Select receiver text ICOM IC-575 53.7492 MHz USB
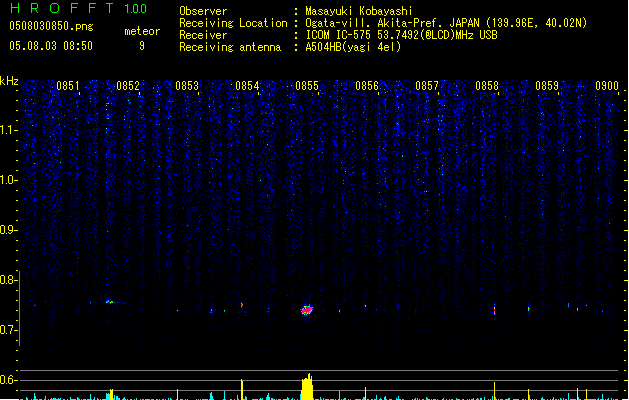629x400 pixels. coord(401,35)
